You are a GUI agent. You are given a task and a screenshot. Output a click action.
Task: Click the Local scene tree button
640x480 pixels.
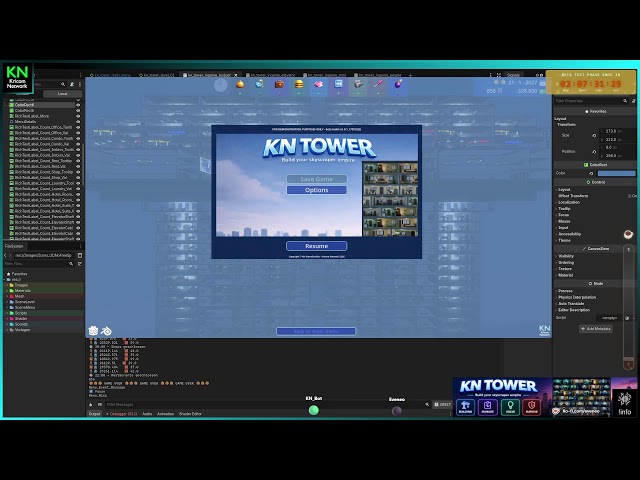[x=62, y=94]
